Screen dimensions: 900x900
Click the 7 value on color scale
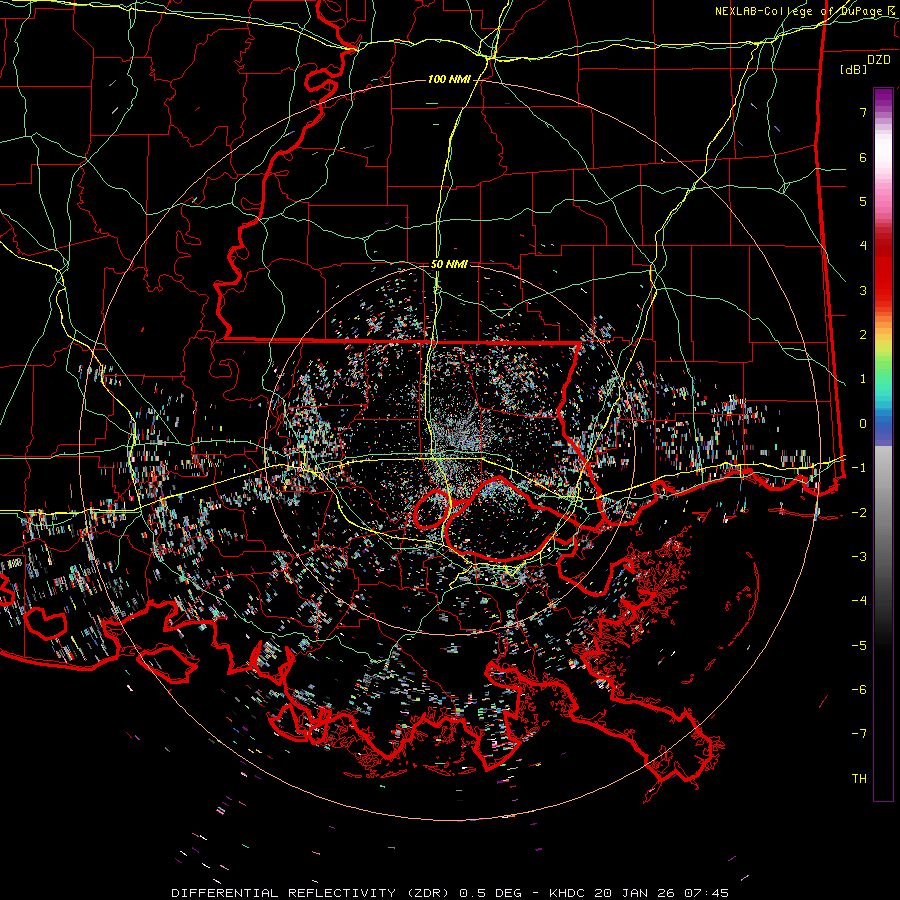click(x=863, y=112)
